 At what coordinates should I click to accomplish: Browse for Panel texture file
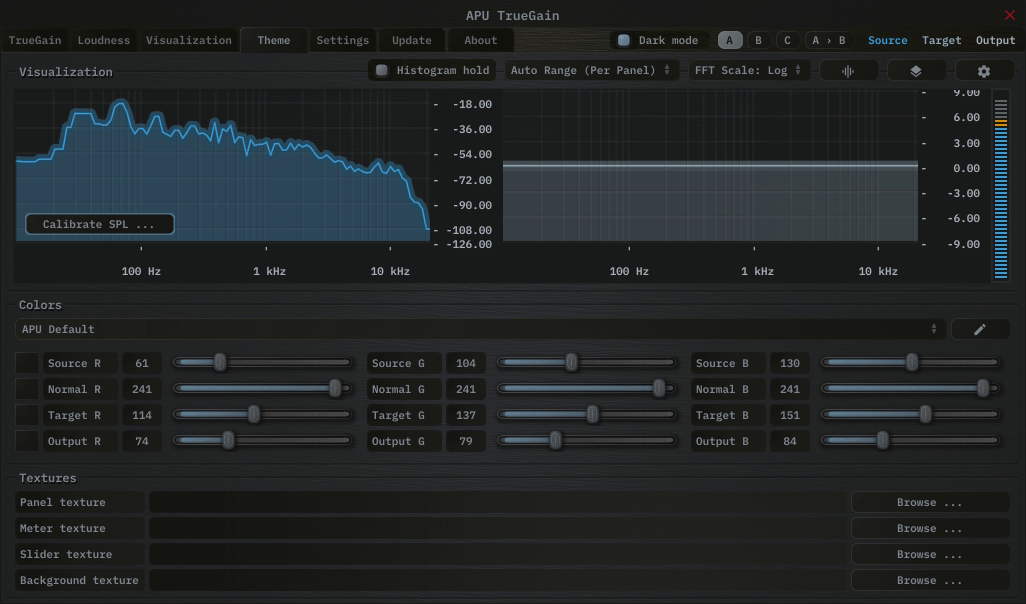[x=929, y=502]
